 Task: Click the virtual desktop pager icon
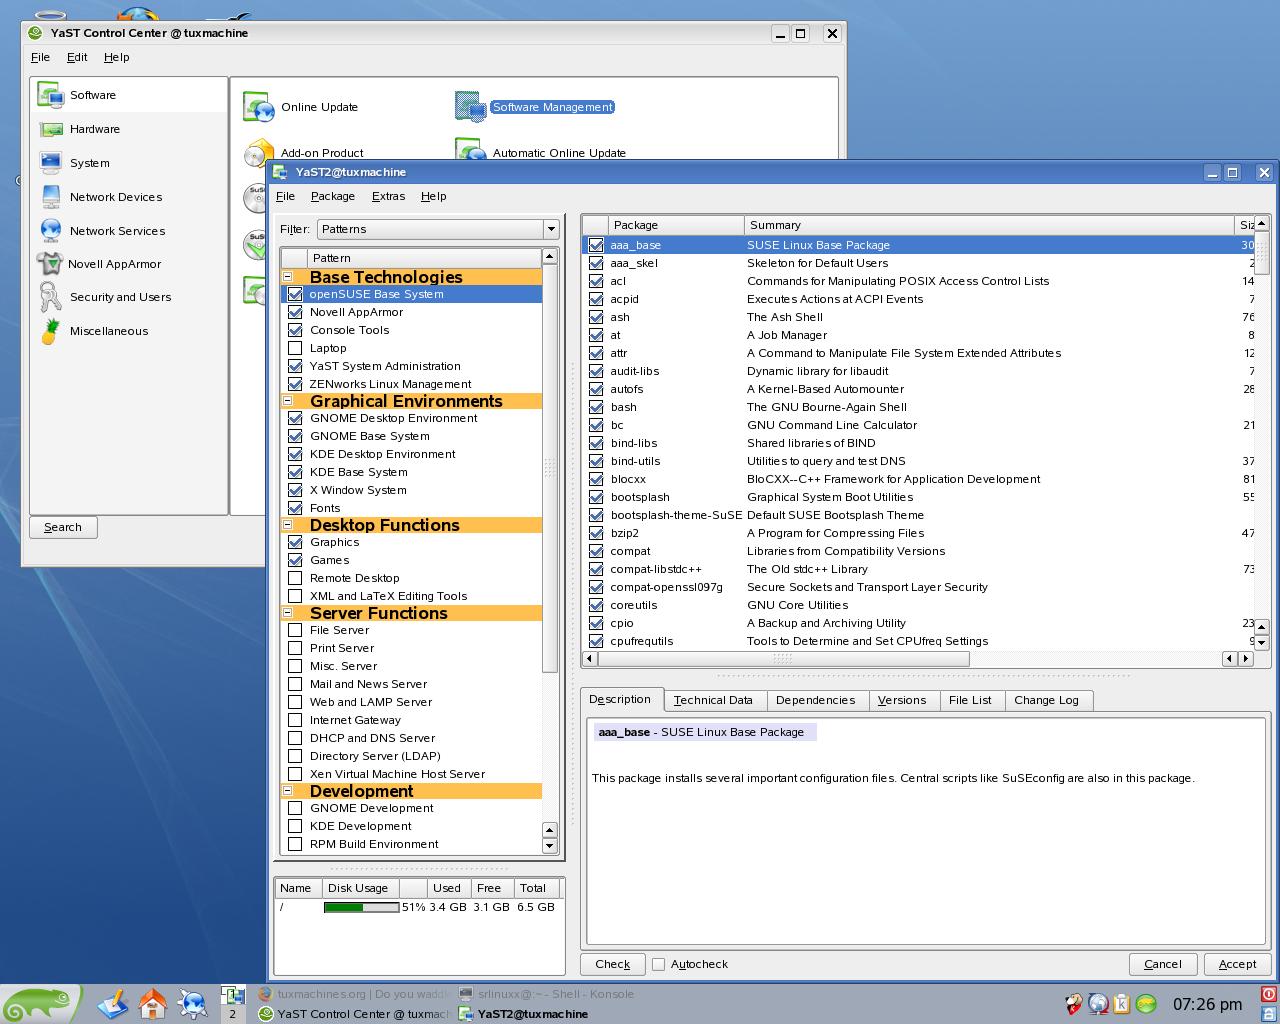[x=233, y=1004]
